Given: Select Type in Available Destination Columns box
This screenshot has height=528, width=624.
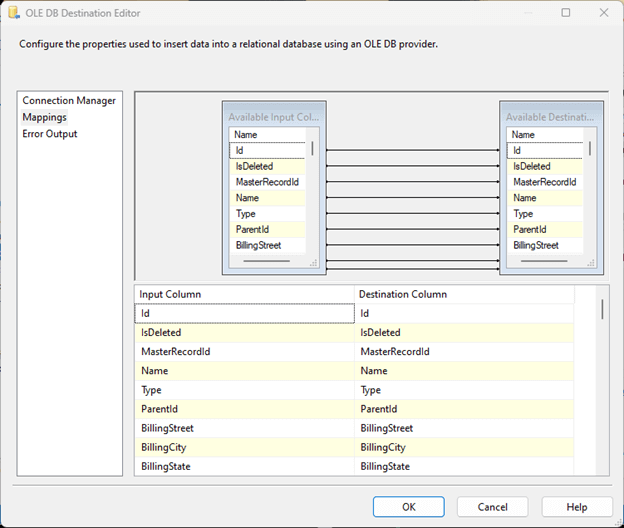Looking at the screenshot, I should pyautogui.click(x=545, y=214).
